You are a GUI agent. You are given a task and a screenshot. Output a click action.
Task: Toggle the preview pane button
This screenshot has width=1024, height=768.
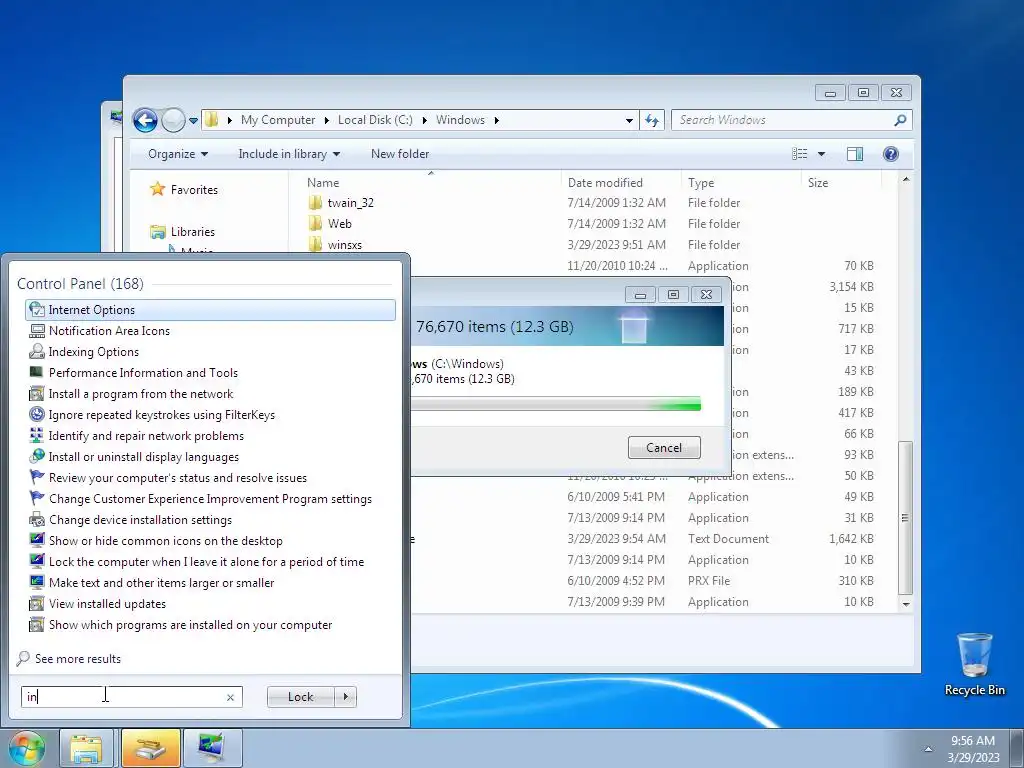pyautogui.click(x=855, y=154)
